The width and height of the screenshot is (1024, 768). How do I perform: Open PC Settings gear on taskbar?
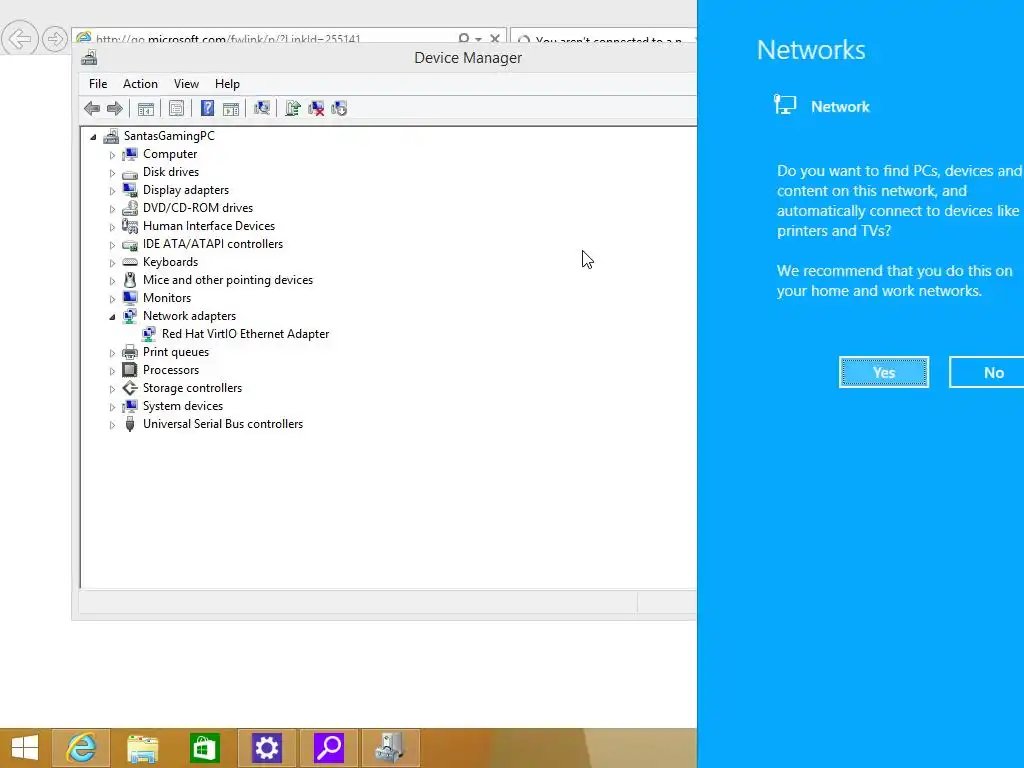(x=266, y=748)
